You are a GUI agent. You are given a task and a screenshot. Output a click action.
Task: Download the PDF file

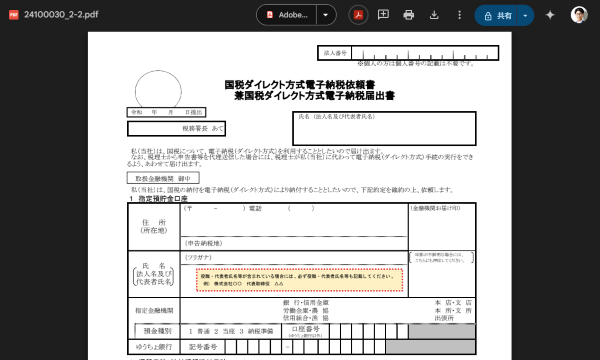coord(434,15)
